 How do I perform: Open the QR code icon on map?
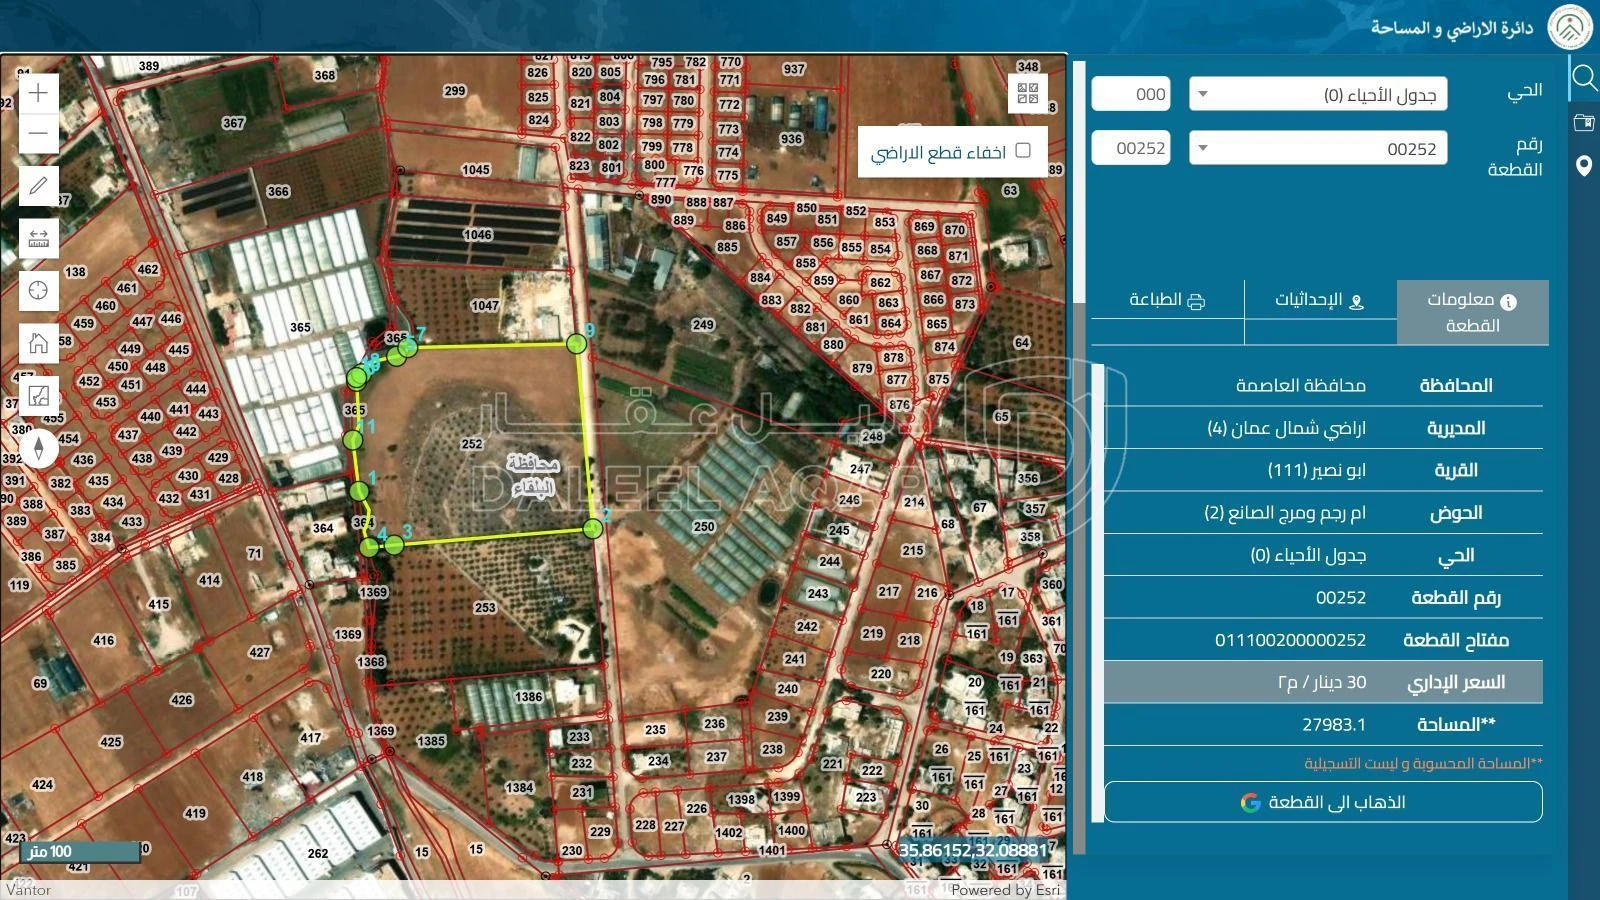1028,94
